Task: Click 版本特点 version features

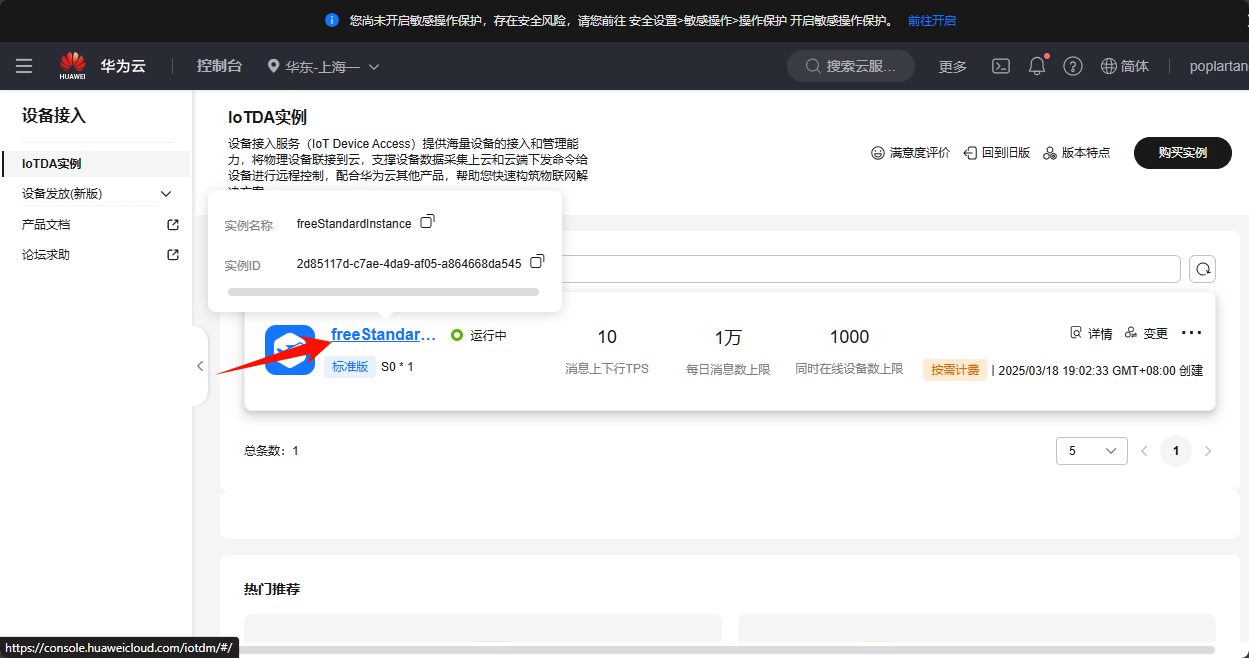Action: (1077, 153)
